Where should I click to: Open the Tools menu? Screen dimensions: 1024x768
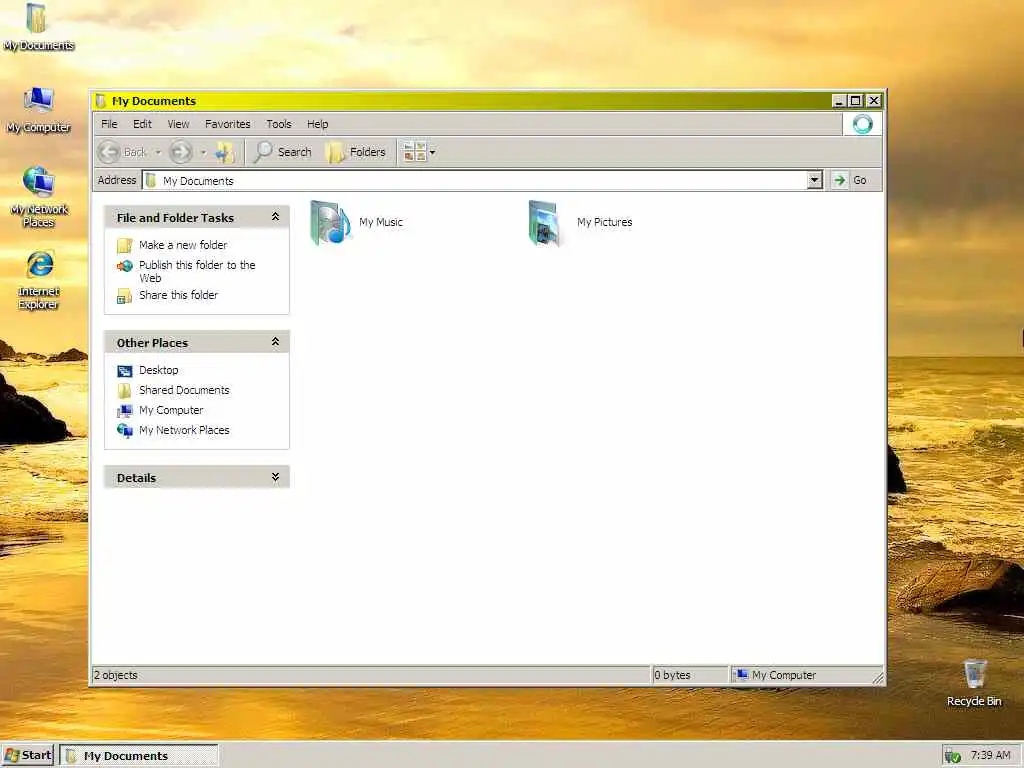tap(279, 124)
